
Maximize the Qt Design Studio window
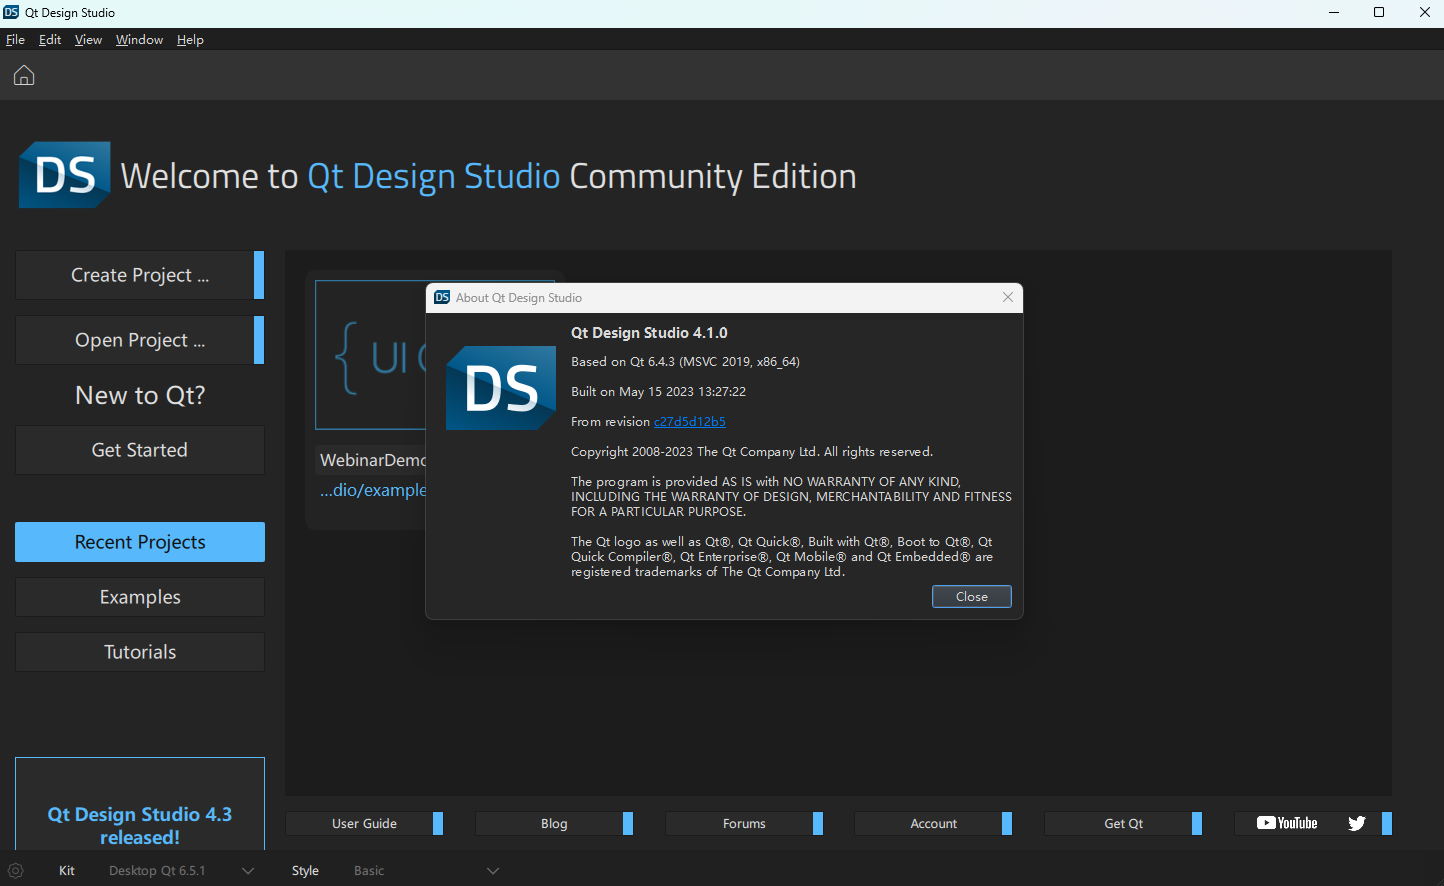(x=1379, y=12)
